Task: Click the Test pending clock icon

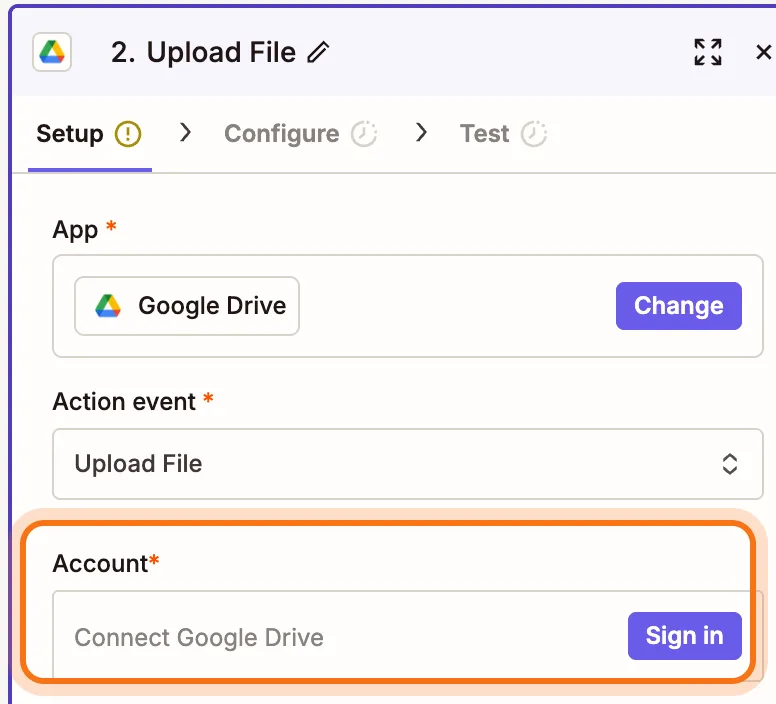Action: click(534, 134)
